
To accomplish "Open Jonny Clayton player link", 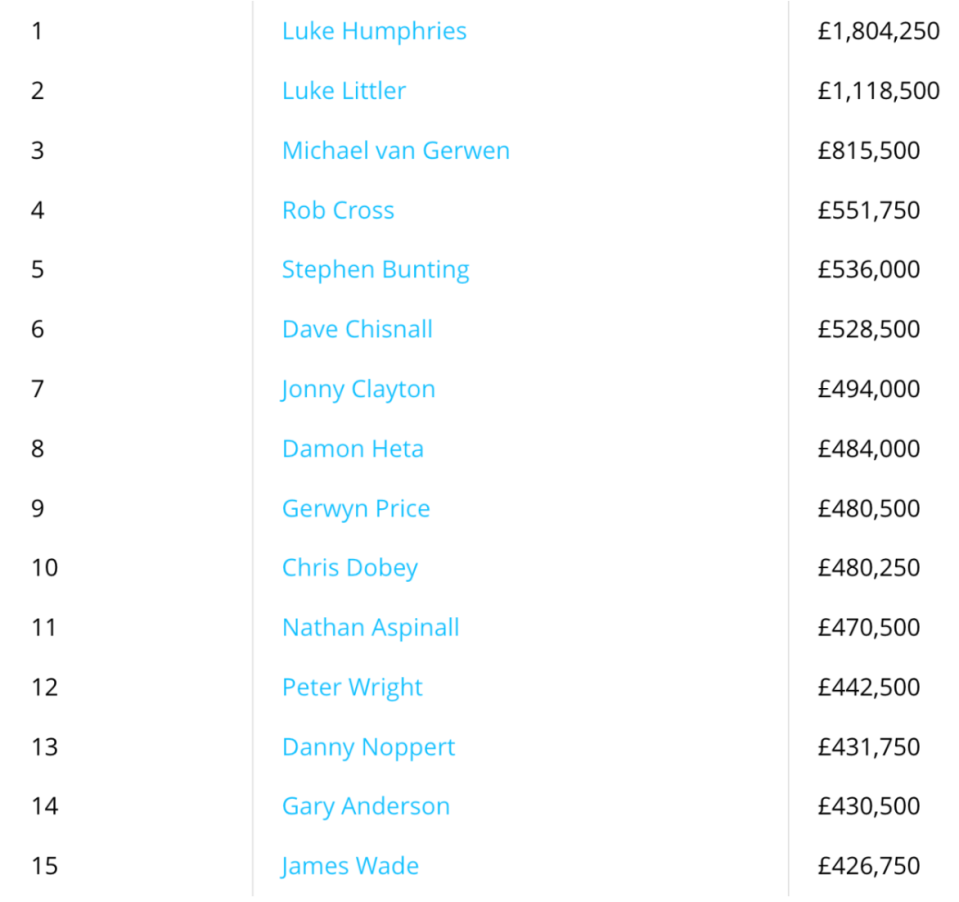I will [x=358, y=390].
